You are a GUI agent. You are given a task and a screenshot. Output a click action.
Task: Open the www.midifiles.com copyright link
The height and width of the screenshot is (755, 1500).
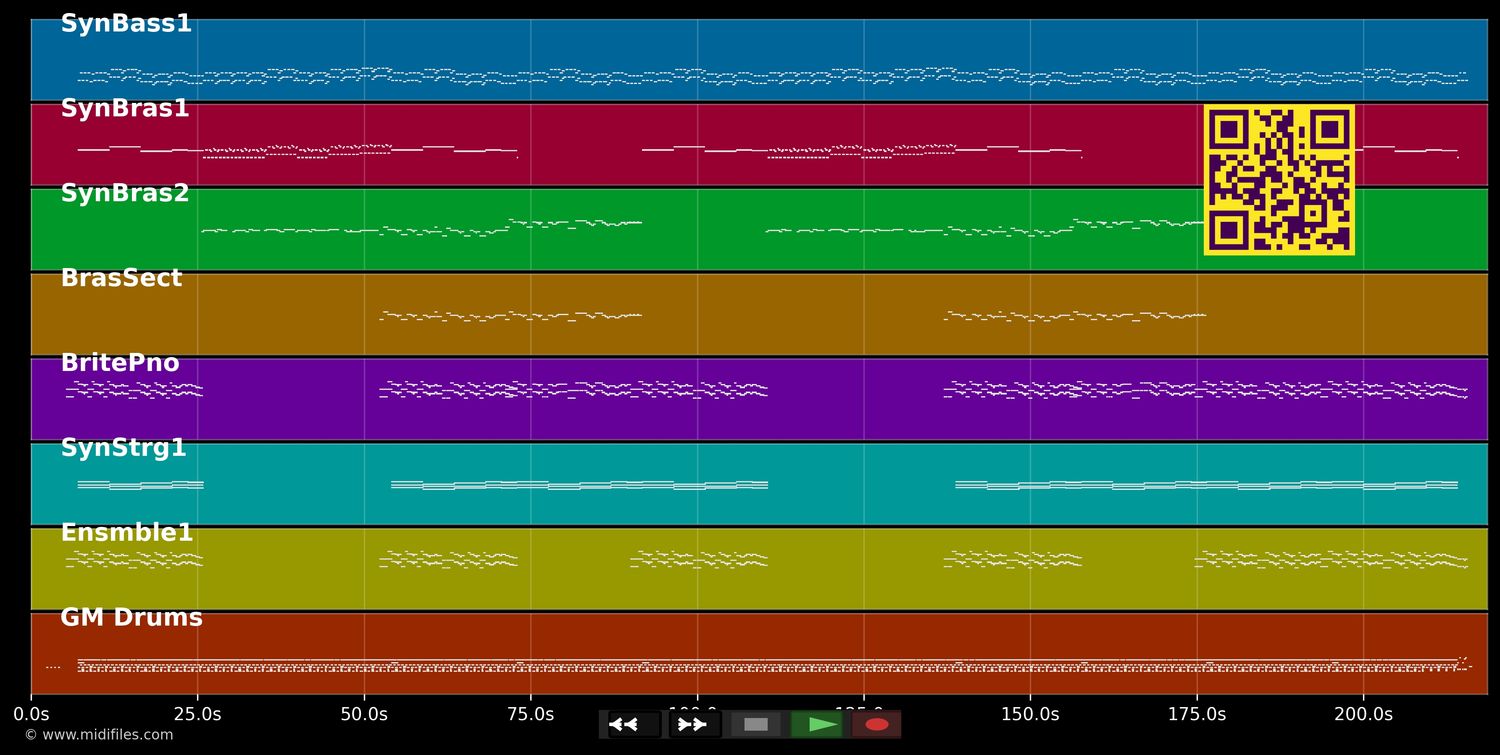pos(99,735)
